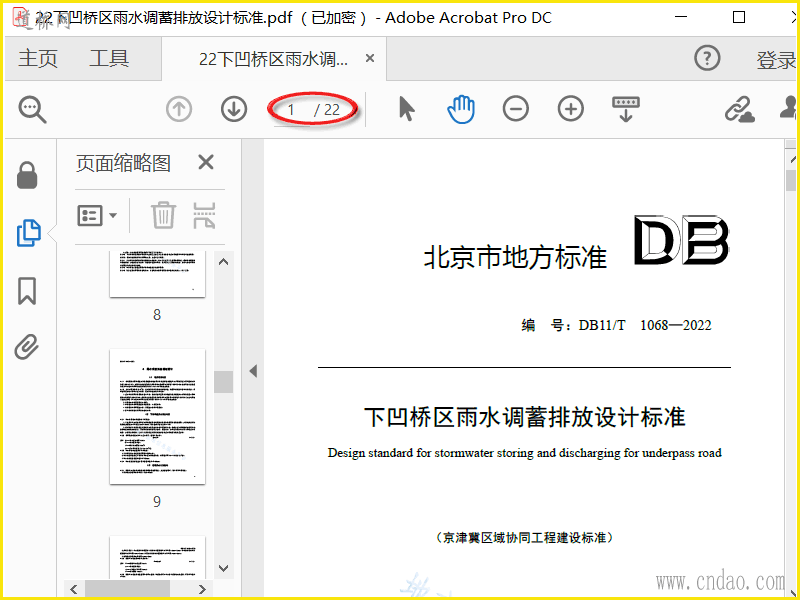The width and height of the screenshot is (800, 600).
Task: Delete pages with the trash icon
Action: [163, 215]
